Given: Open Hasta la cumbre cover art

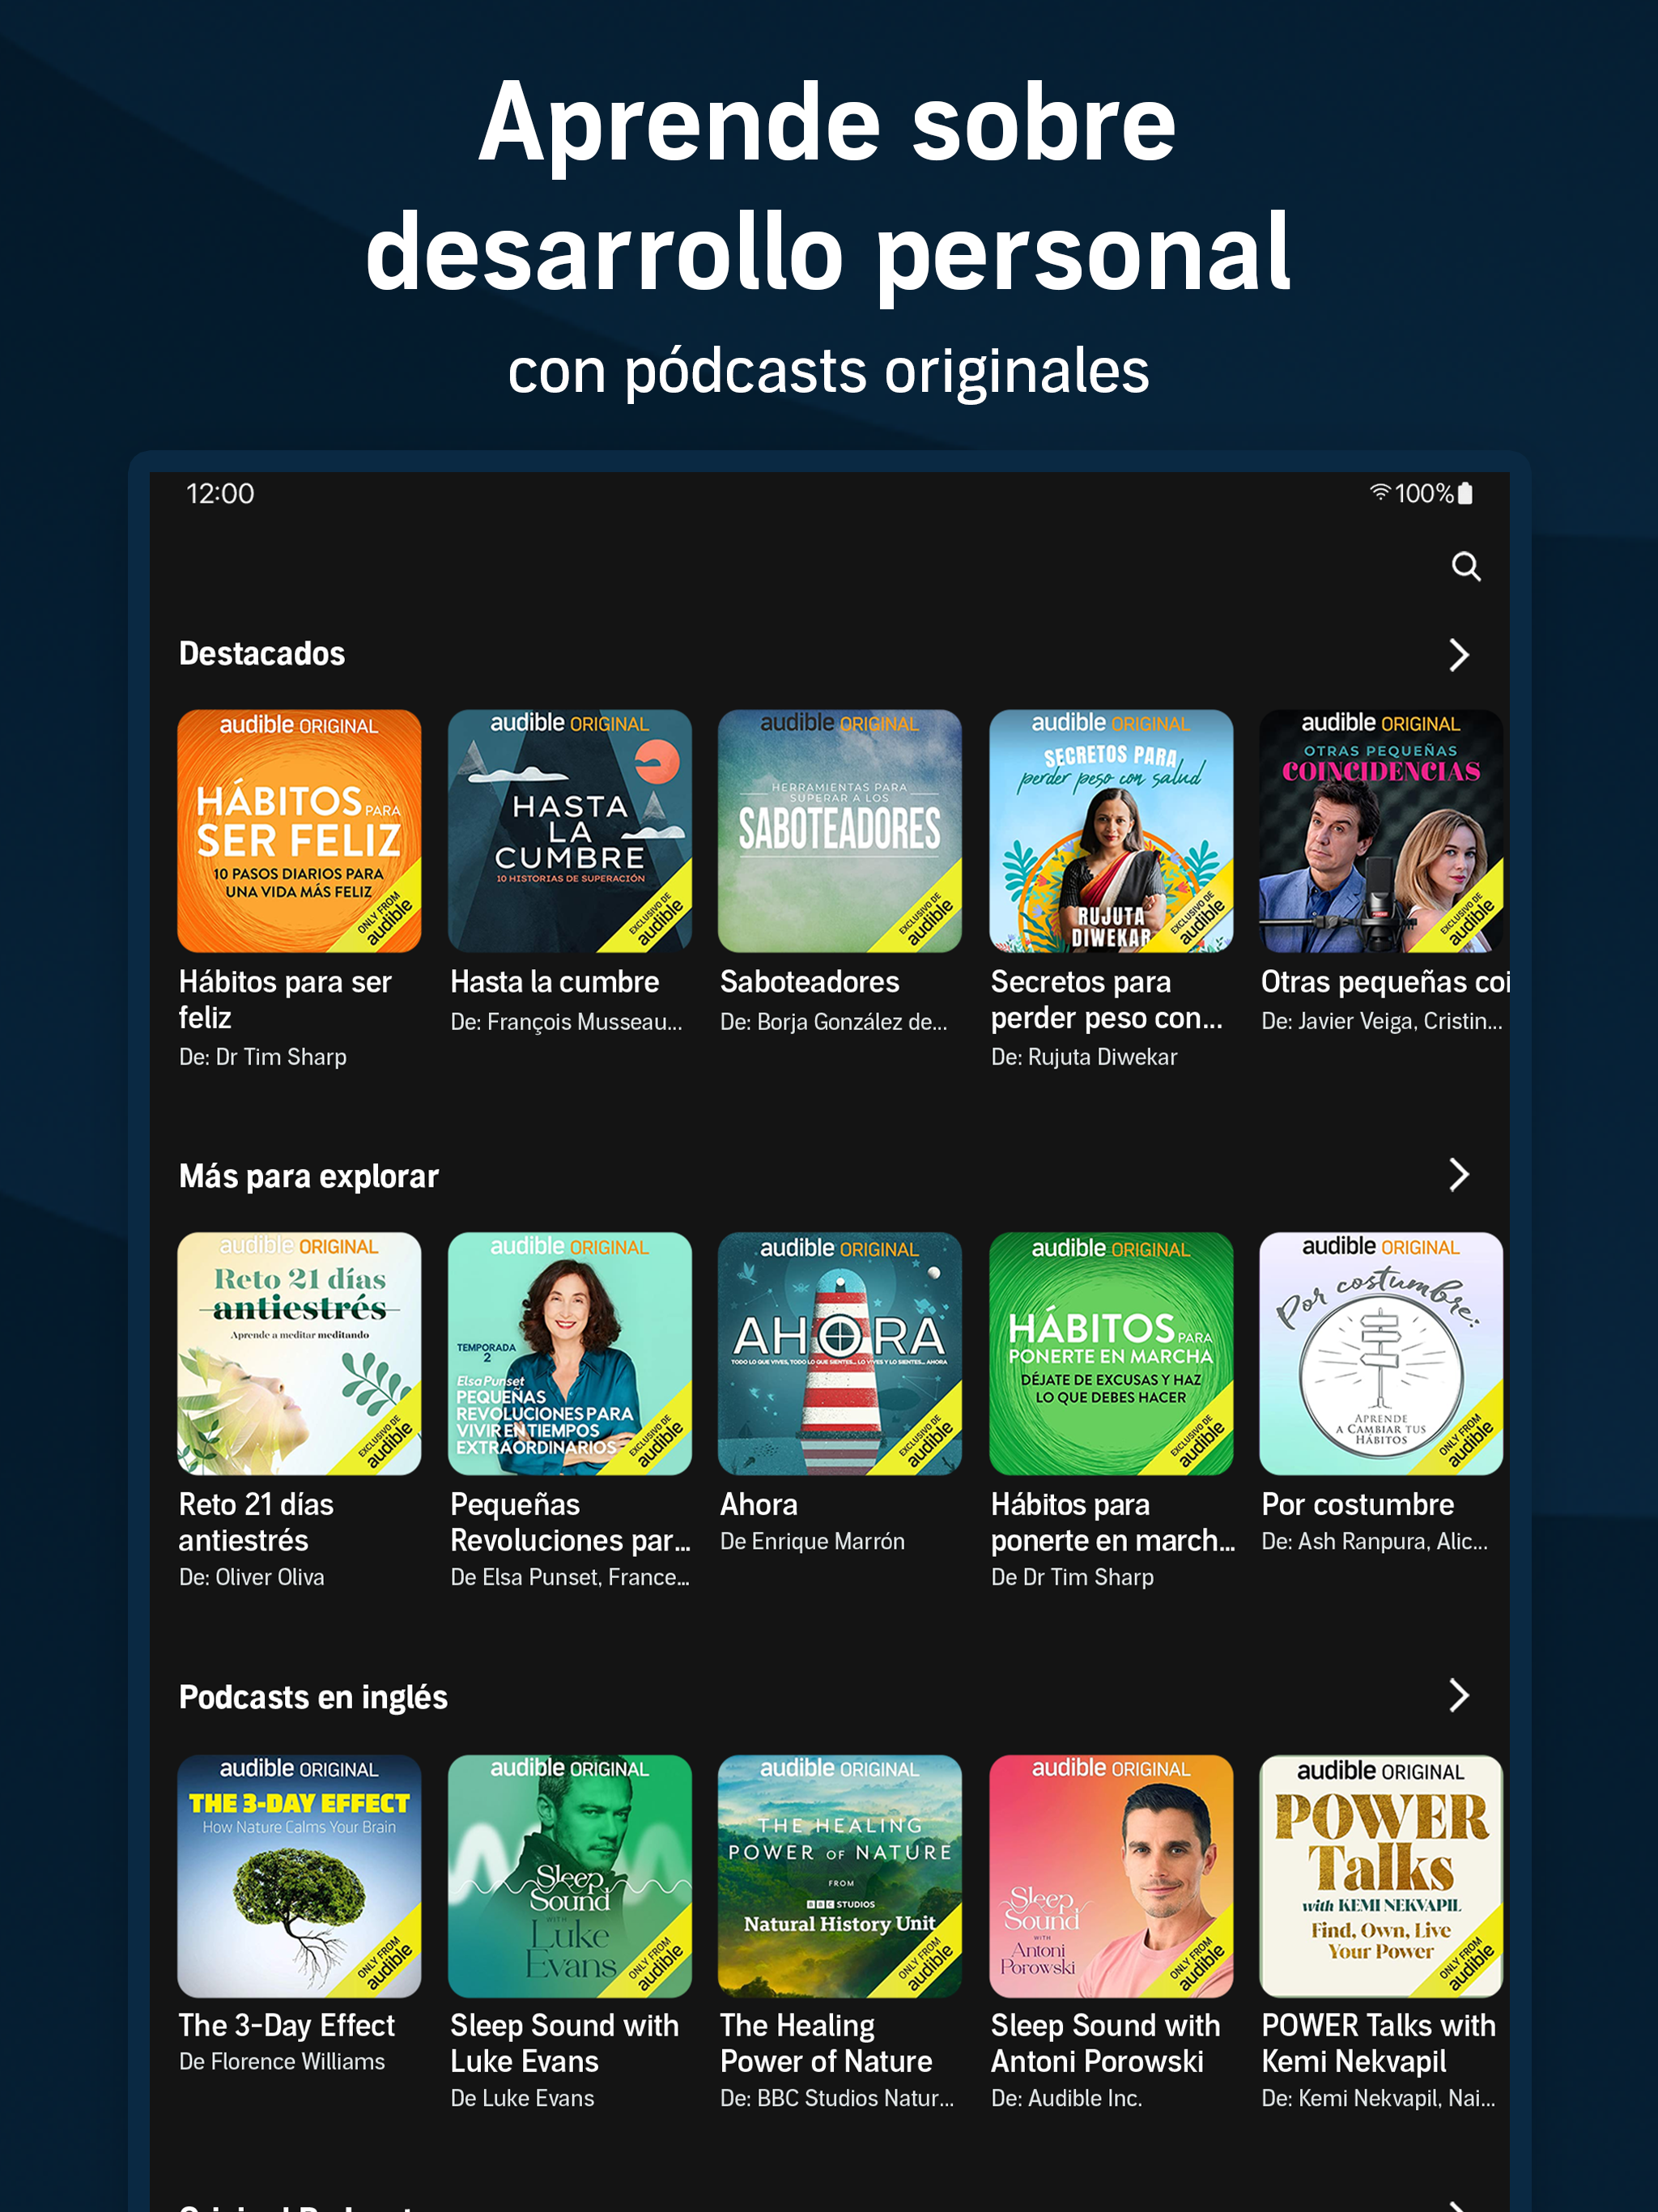Looking at the screenshot, I should (x=570, y=831).
